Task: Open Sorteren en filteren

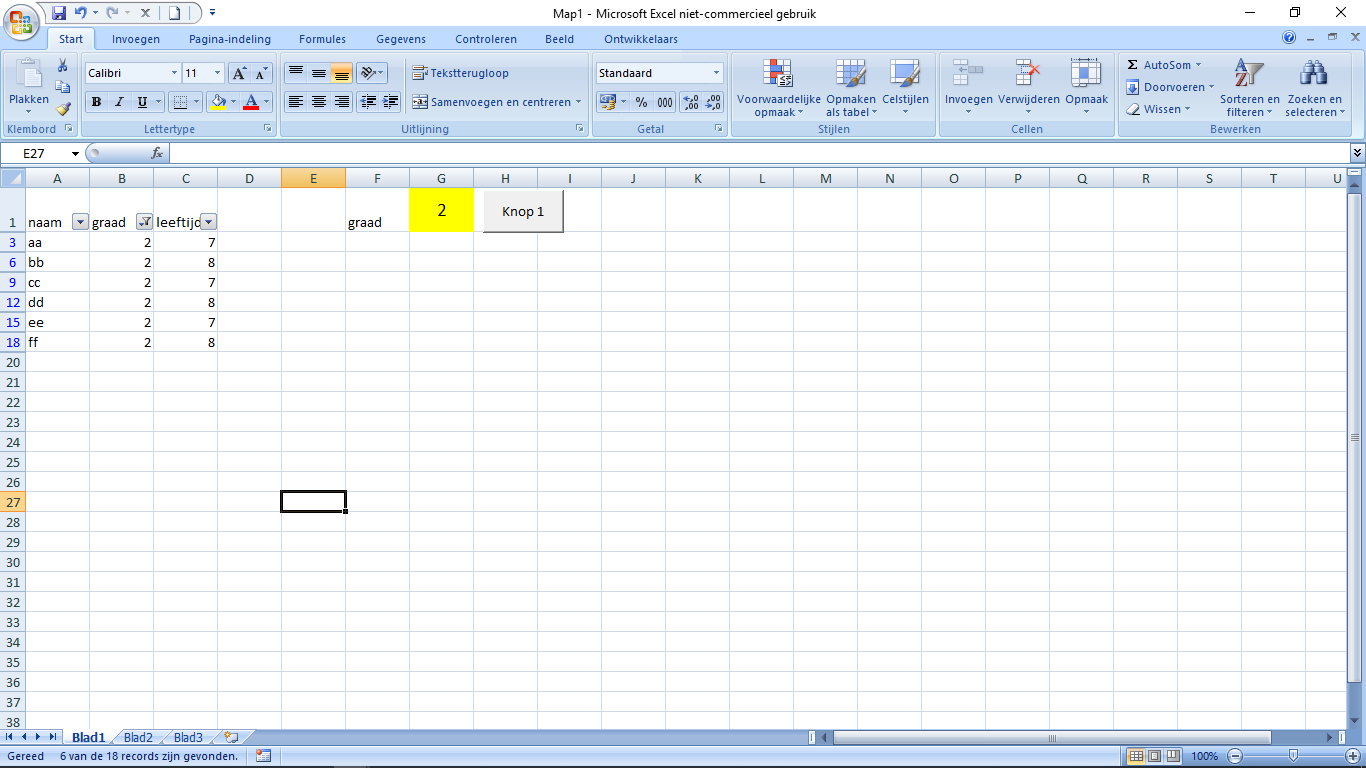Action: [x=1249, y=88]
